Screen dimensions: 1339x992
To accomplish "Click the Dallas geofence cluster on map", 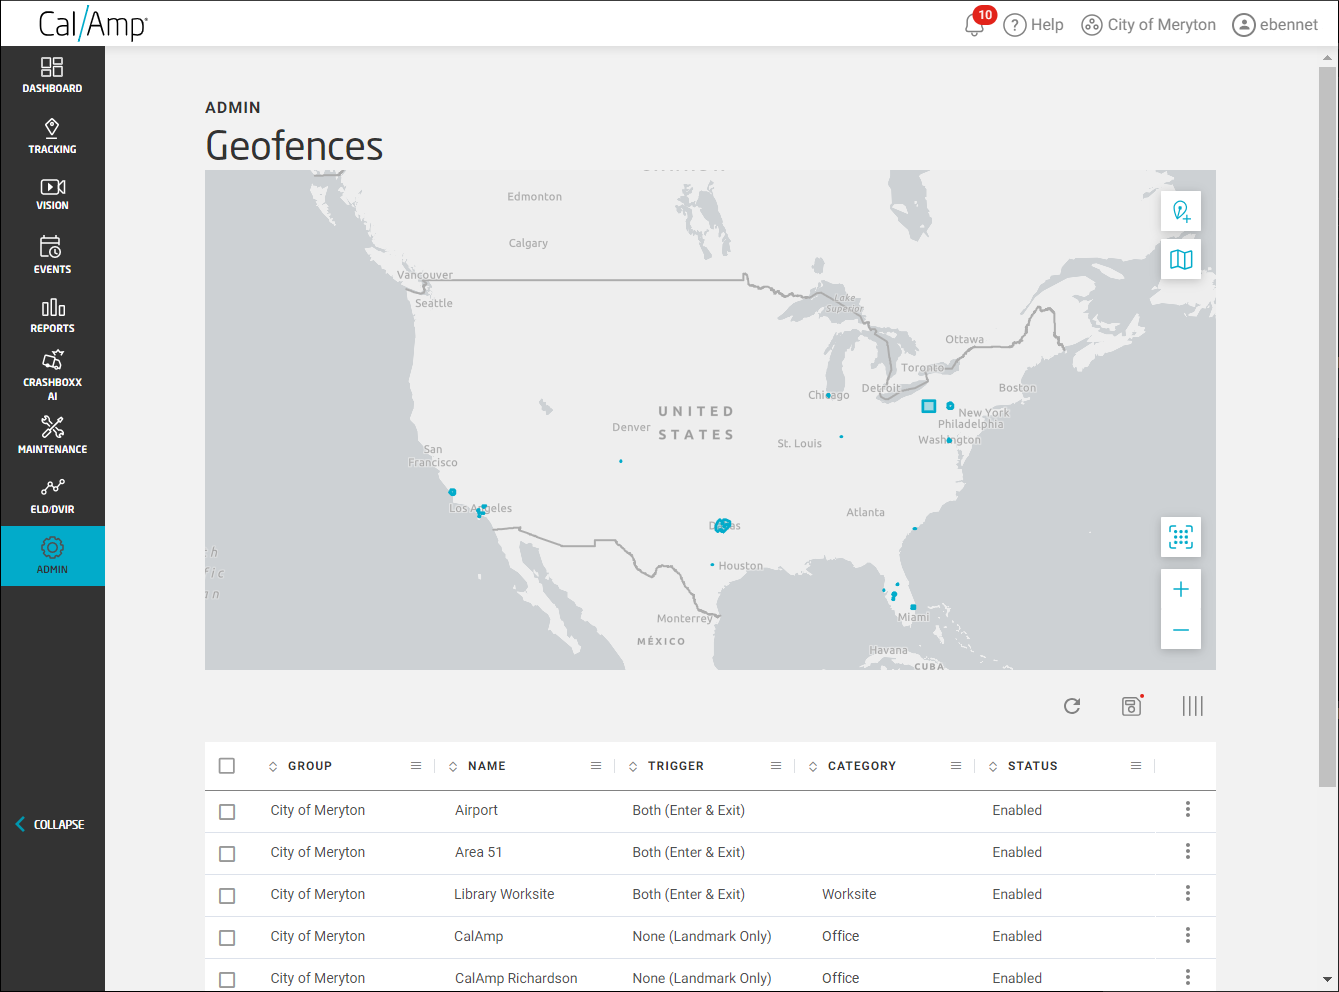I will point(722,525).
